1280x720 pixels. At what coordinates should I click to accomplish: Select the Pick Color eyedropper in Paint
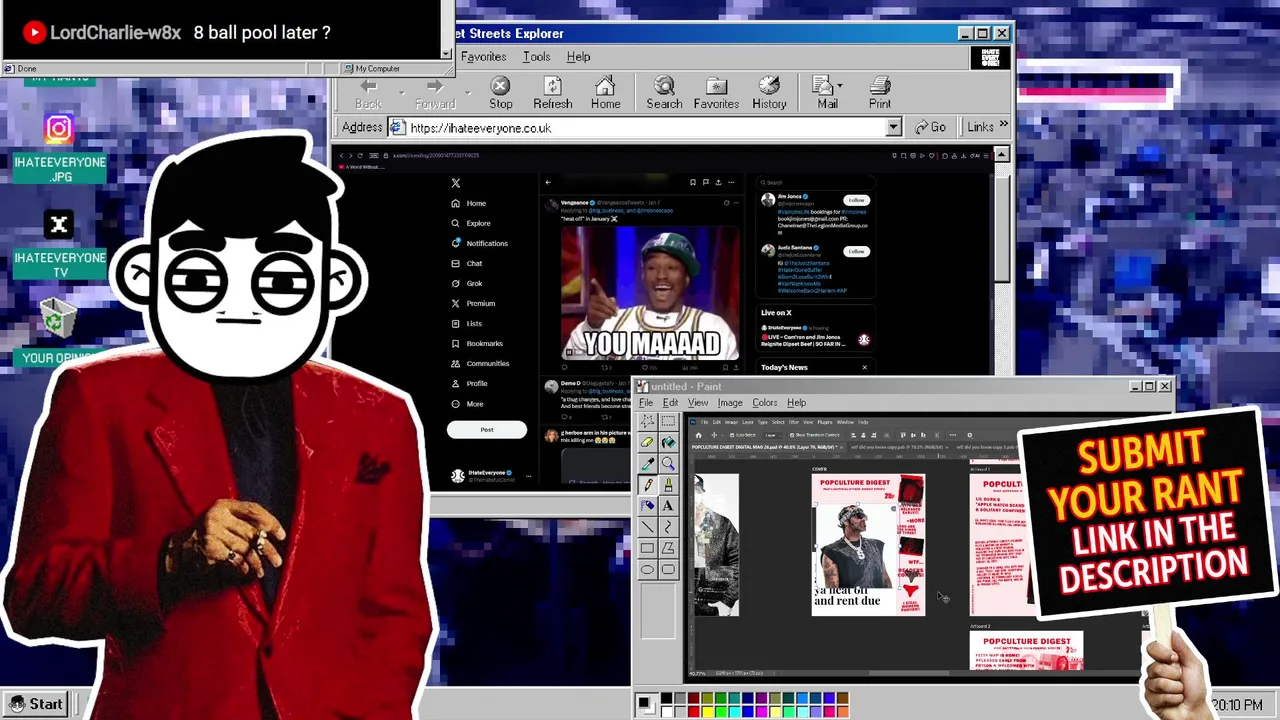pos(647,463)
